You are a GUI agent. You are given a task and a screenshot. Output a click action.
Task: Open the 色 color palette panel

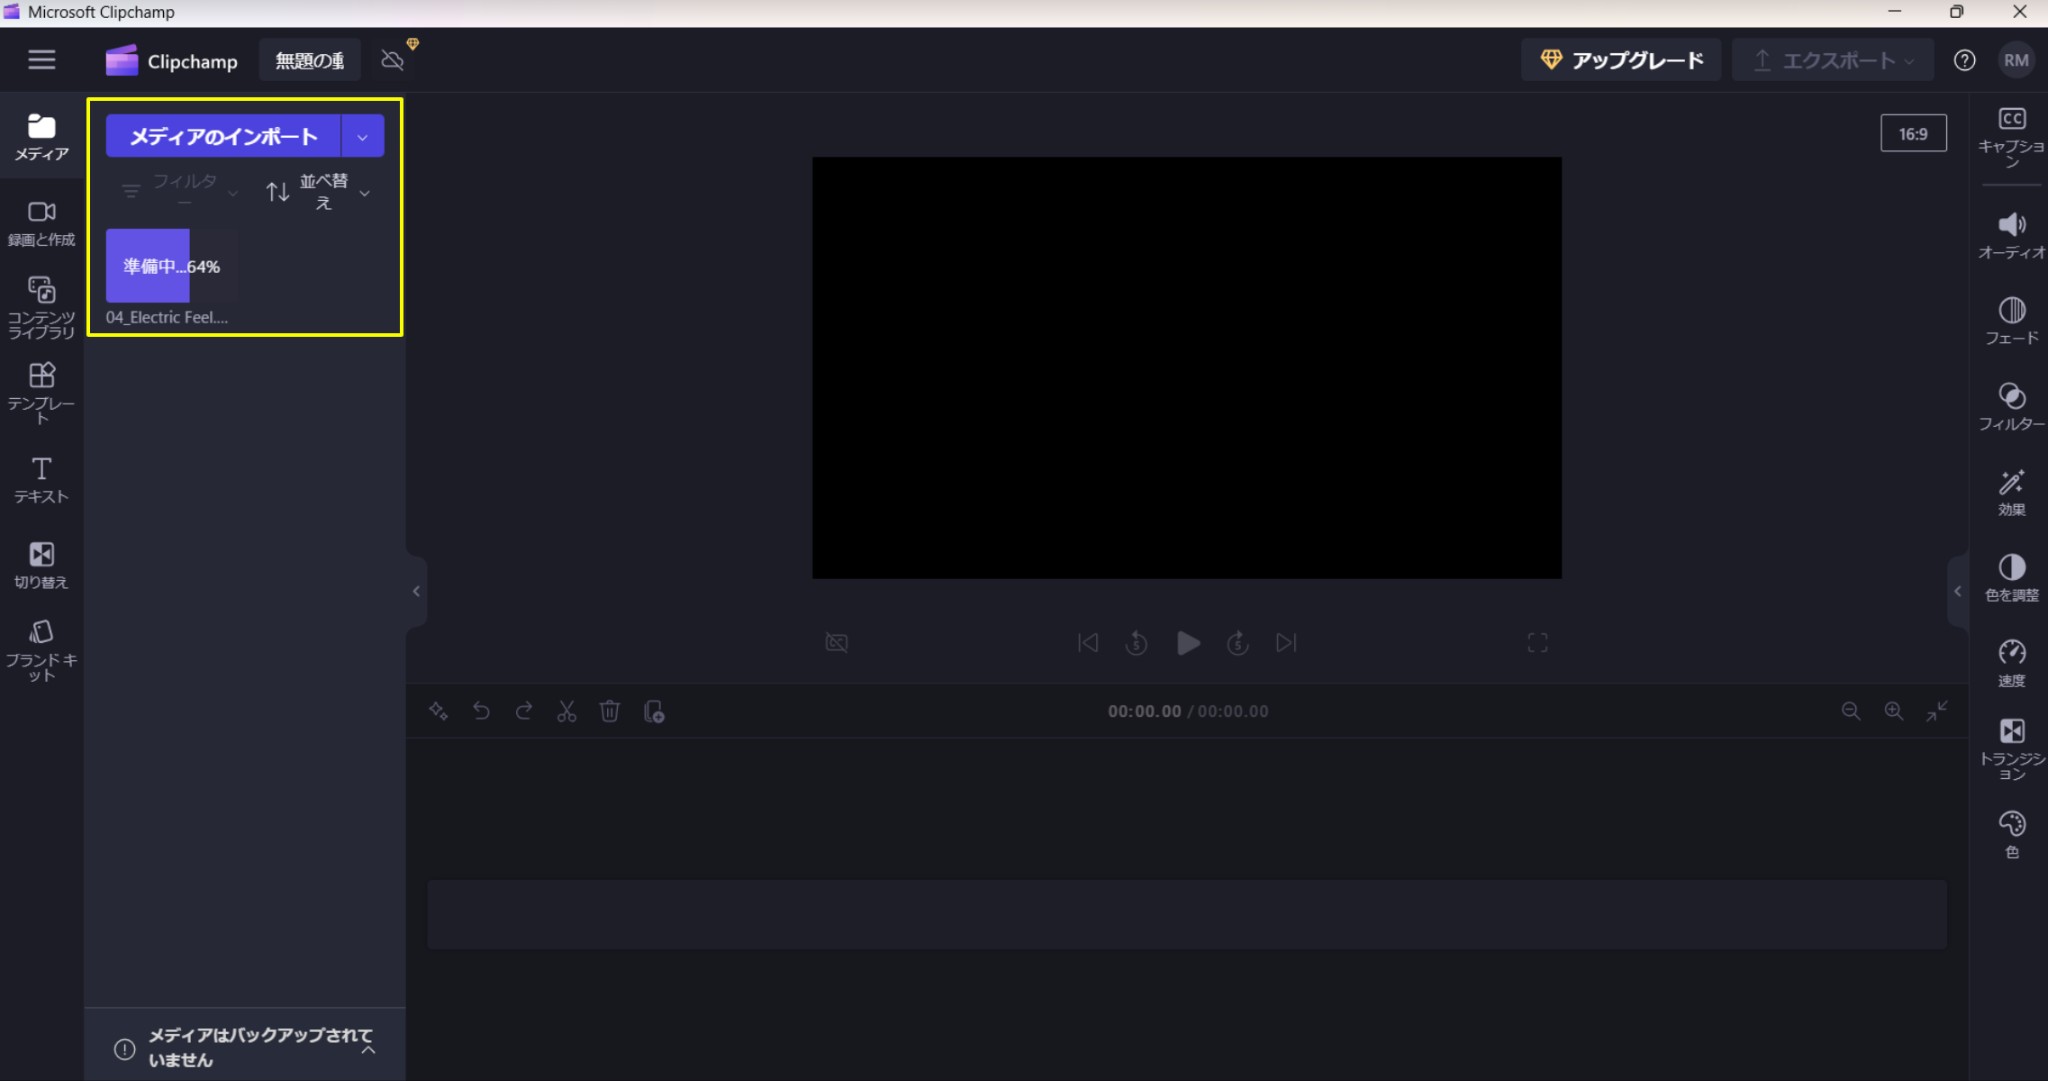pyautogui.click(x=2011, y=834)
